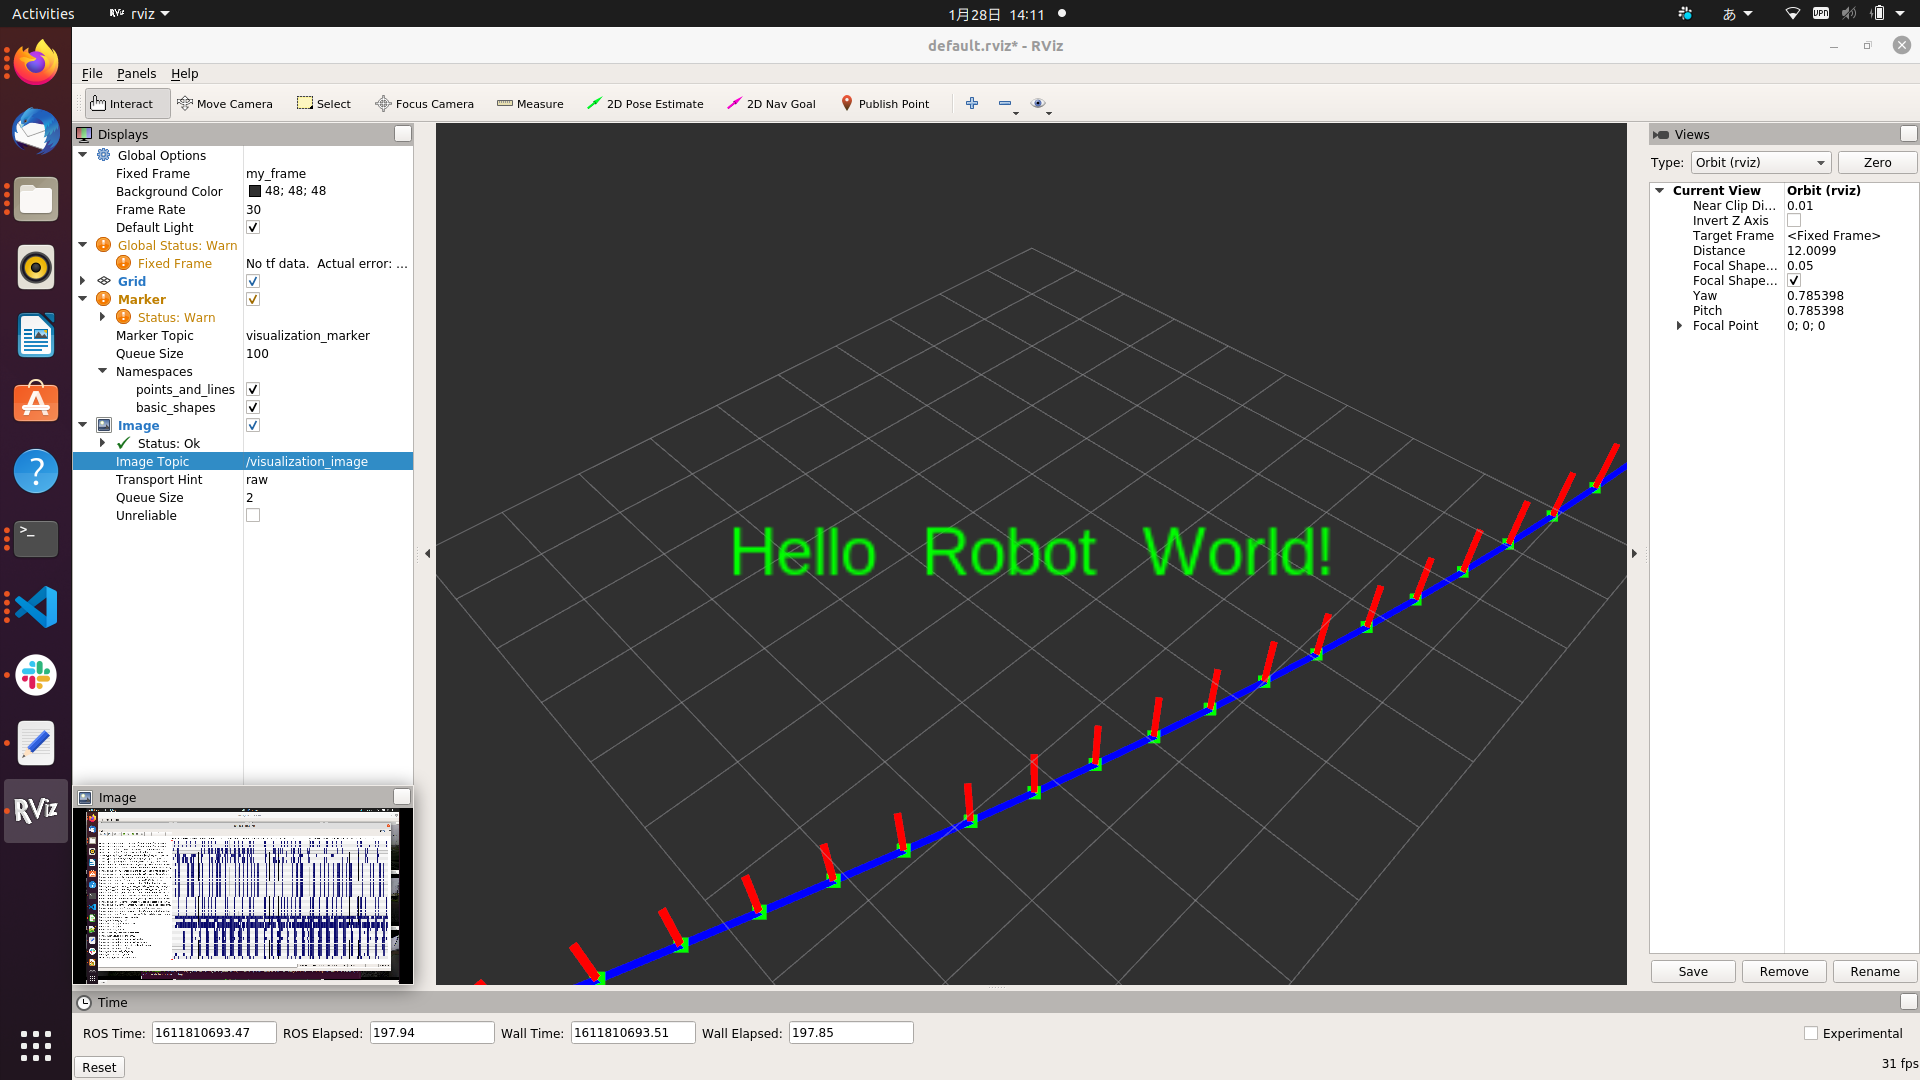Expand Marker Status: Warn details

[x=103, y=317]
